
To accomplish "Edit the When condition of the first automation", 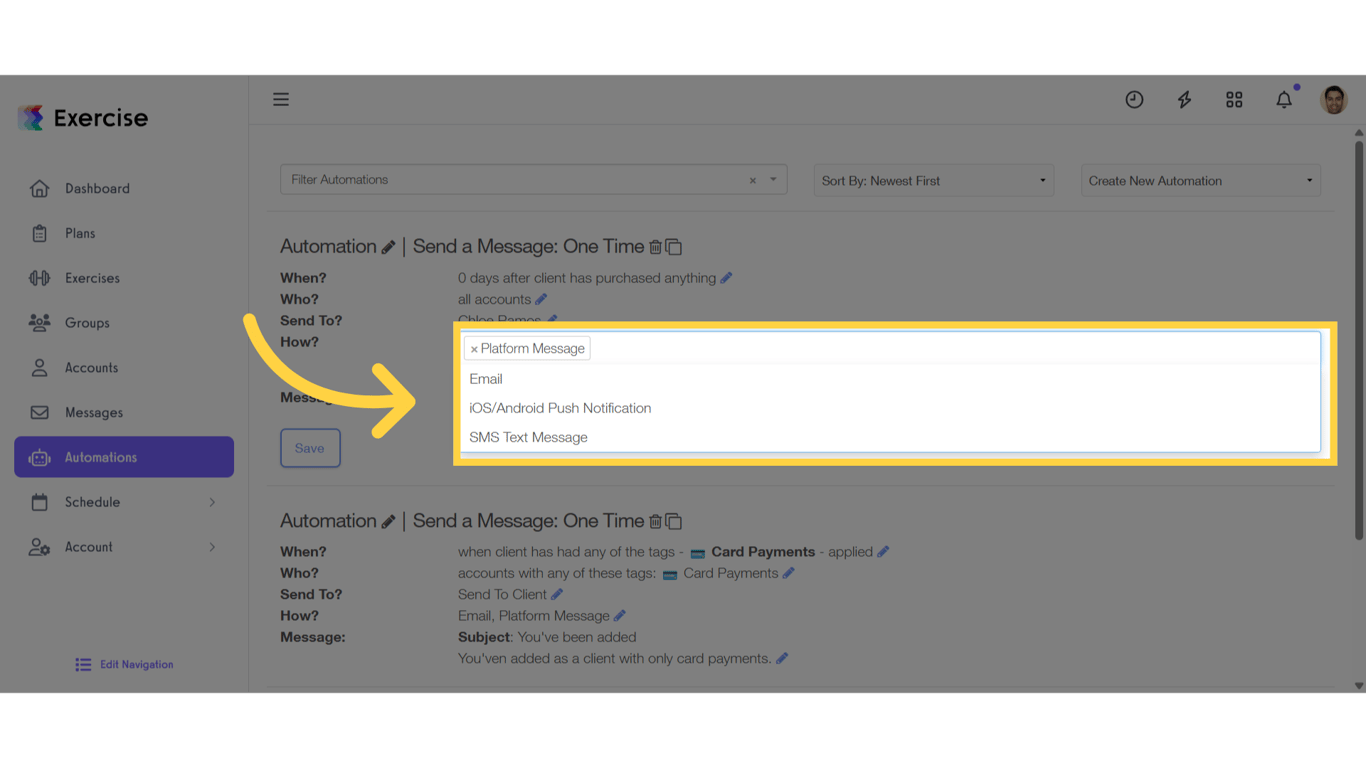I will (725, 277).
